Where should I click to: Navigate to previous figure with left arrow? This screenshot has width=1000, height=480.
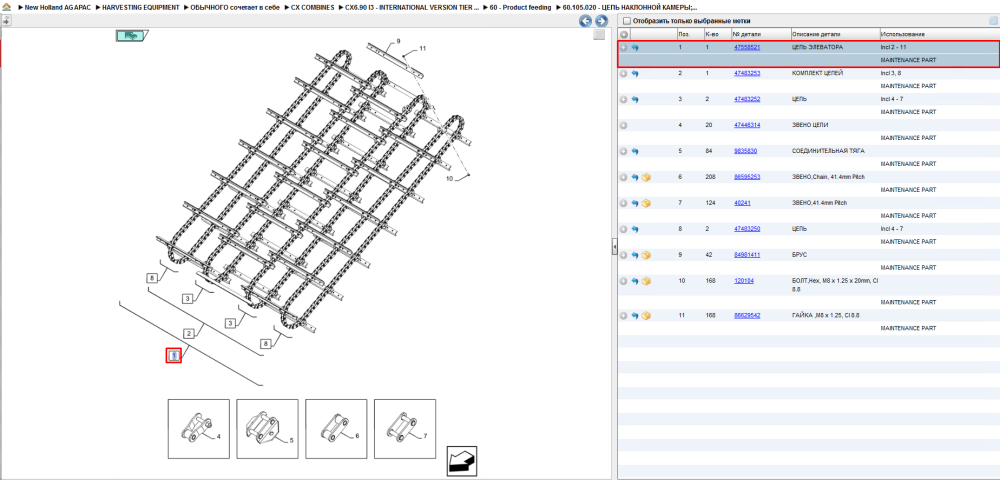pyautogui.click(x=585, y=21)
